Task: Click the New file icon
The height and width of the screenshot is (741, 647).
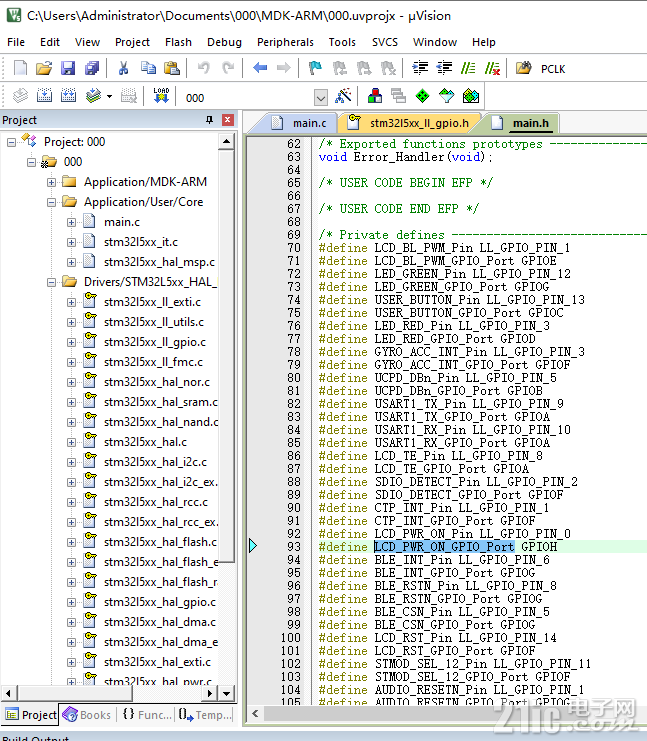Action: point(20,69)
